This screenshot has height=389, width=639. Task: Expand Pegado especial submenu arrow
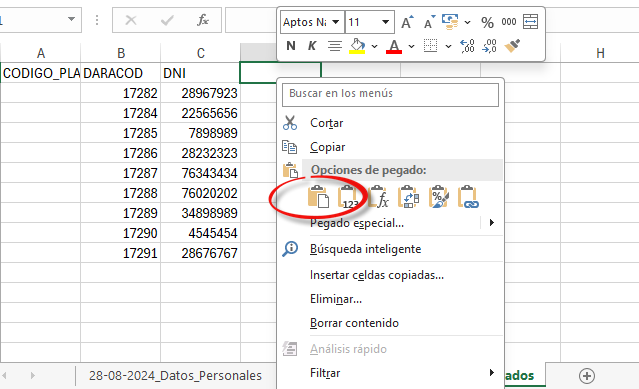pos(492,222)
